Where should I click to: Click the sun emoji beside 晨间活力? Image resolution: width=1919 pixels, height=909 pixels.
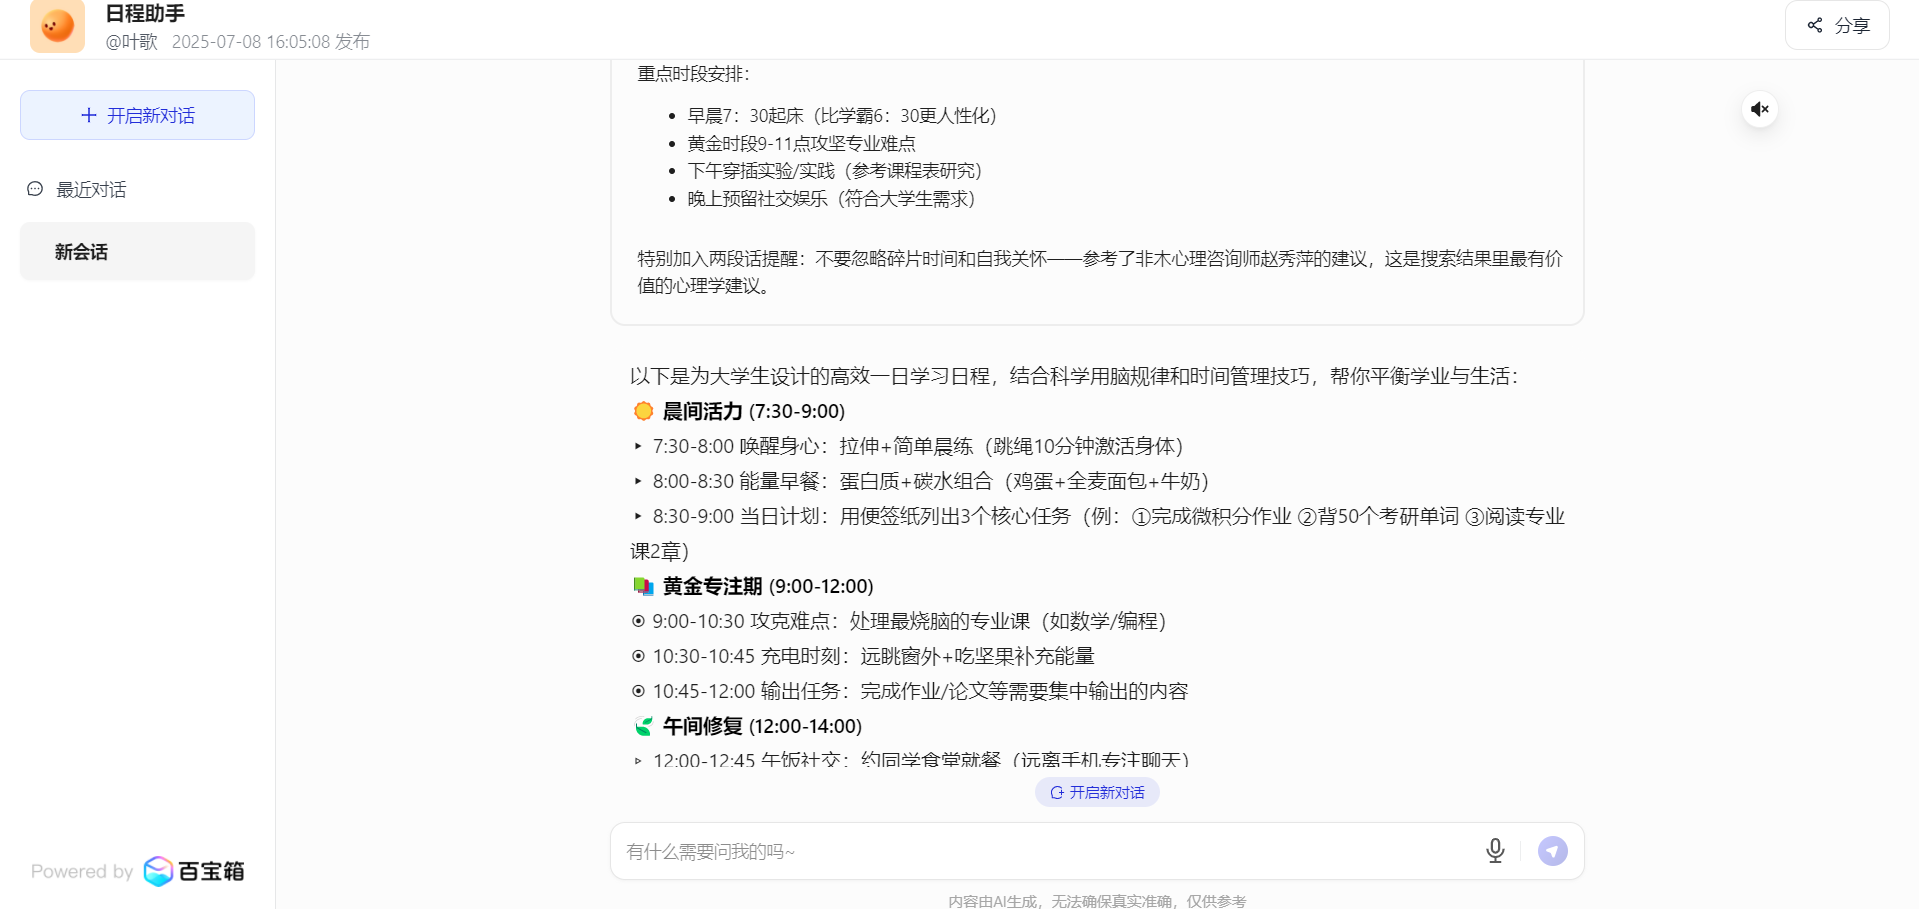(643, 411)
